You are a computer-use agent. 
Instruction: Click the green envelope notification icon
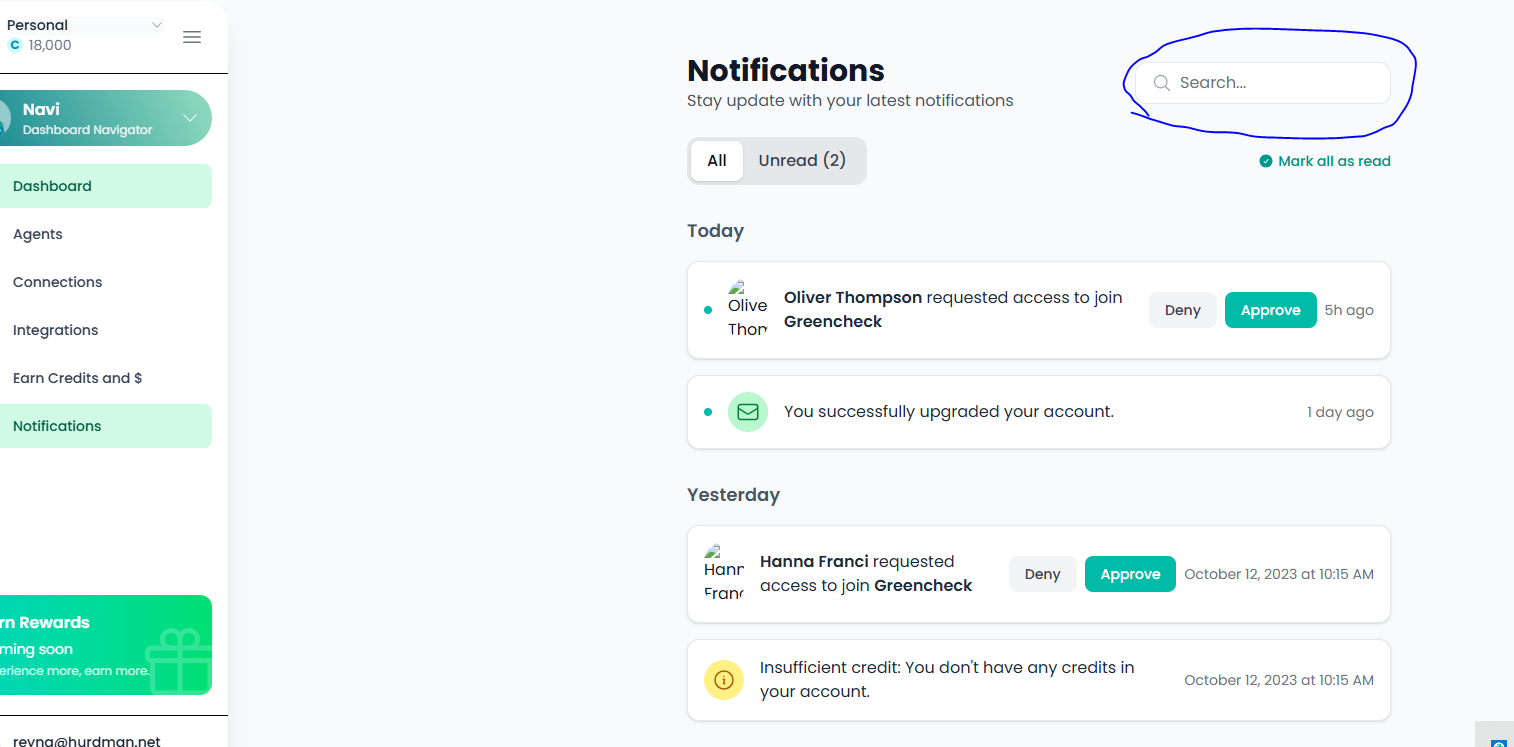(x=748, y=412)
